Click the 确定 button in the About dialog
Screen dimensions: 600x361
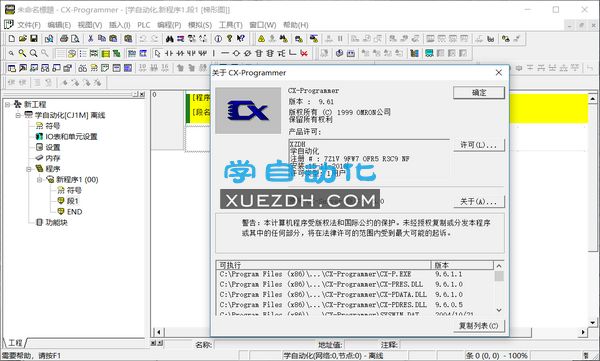coord(479,93)
